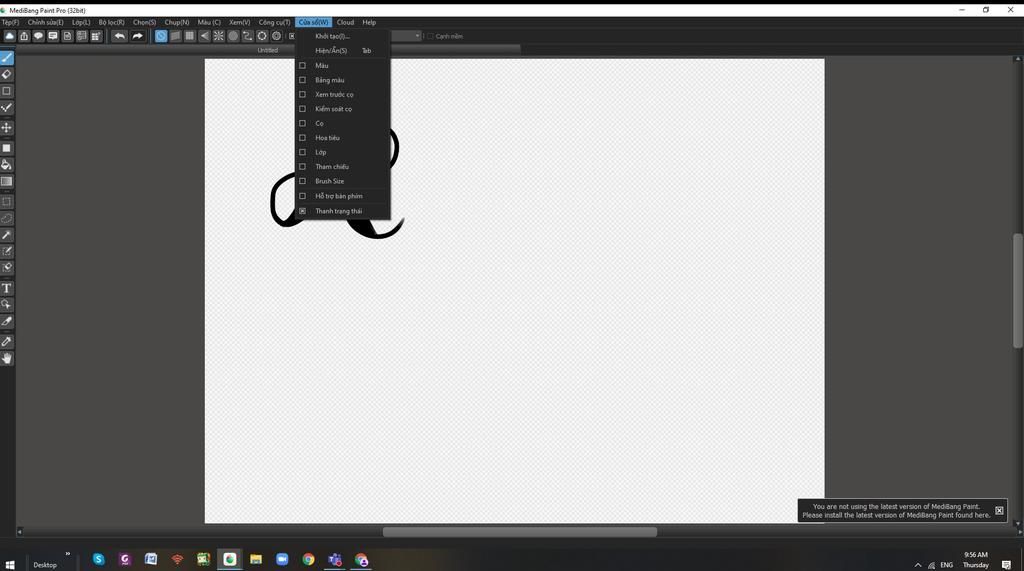Select the Operation tool
Image resolution: width=1024 pixels, height=571 pixels.
[x=7, y=304]
